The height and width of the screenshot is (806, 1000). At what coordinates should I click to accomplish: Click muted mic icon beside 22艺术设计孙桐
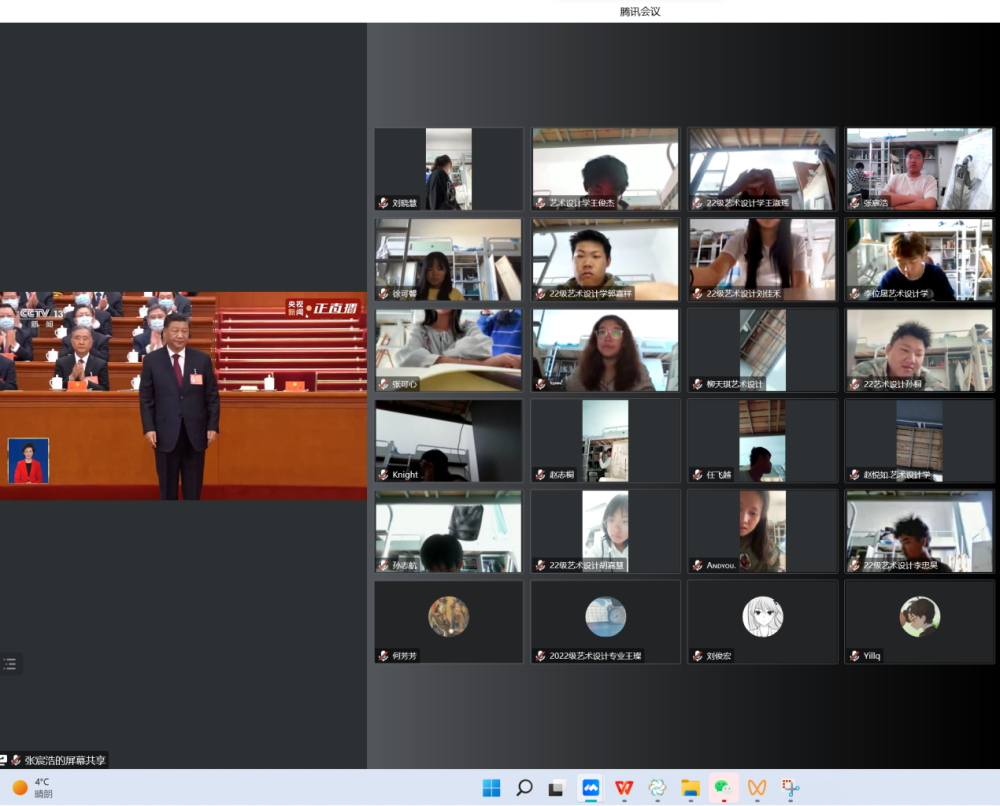point(855,384)
